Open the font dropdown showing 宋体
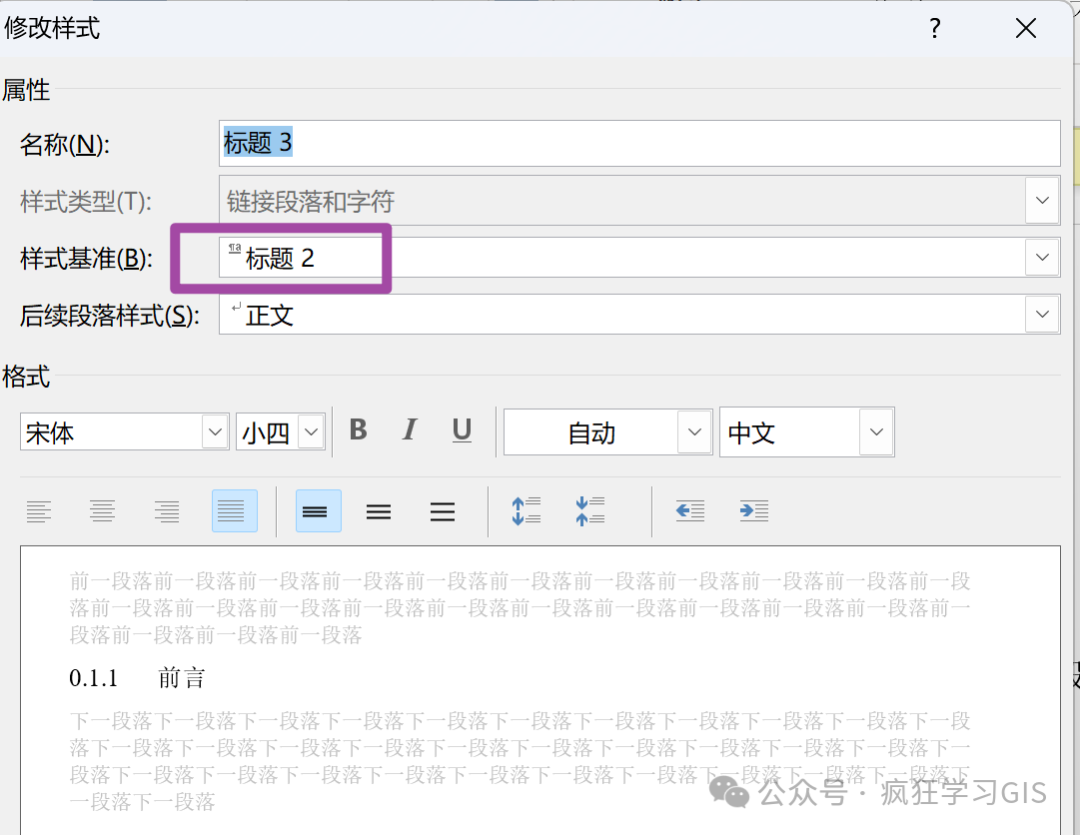The image size is (1080, 835). (x=215, y=431)
